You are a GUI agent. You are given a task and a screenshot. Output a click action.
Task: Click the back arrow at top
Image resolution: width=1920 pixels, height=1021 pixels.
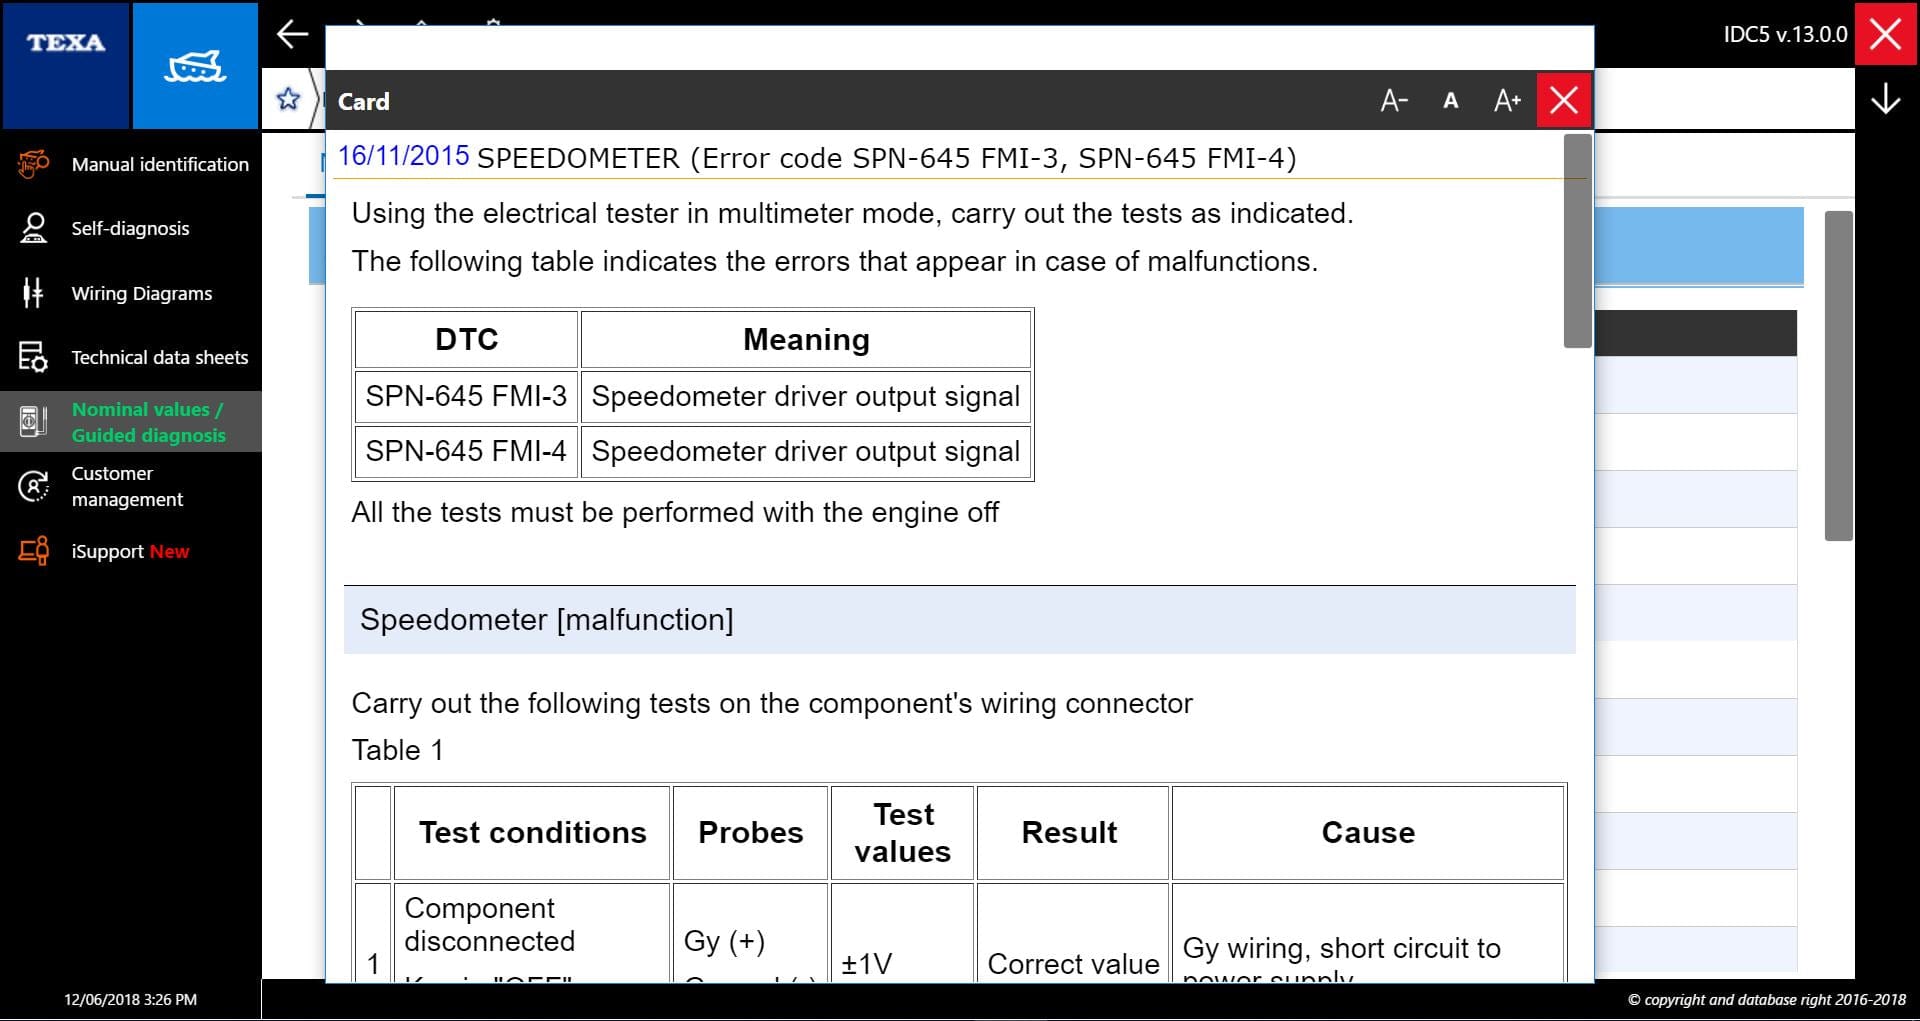pos(292,34)
